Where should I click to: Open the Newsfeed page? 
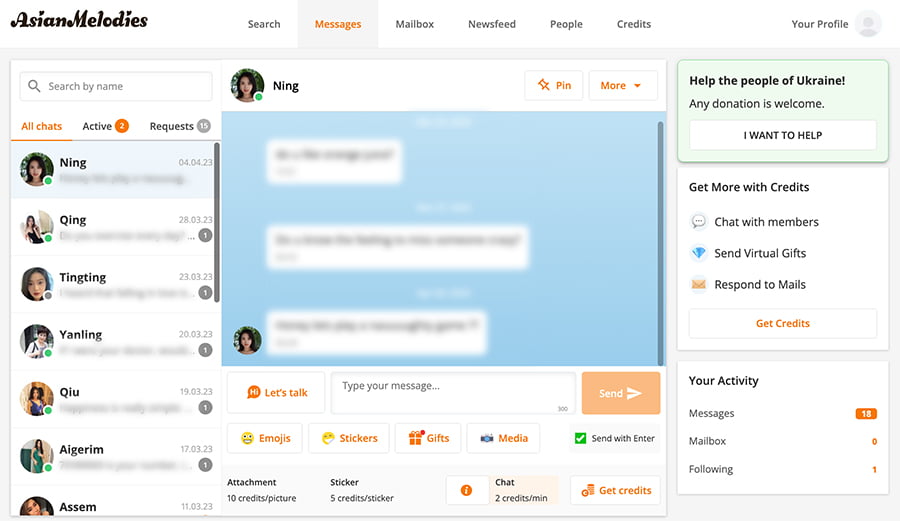click(492, 24)
